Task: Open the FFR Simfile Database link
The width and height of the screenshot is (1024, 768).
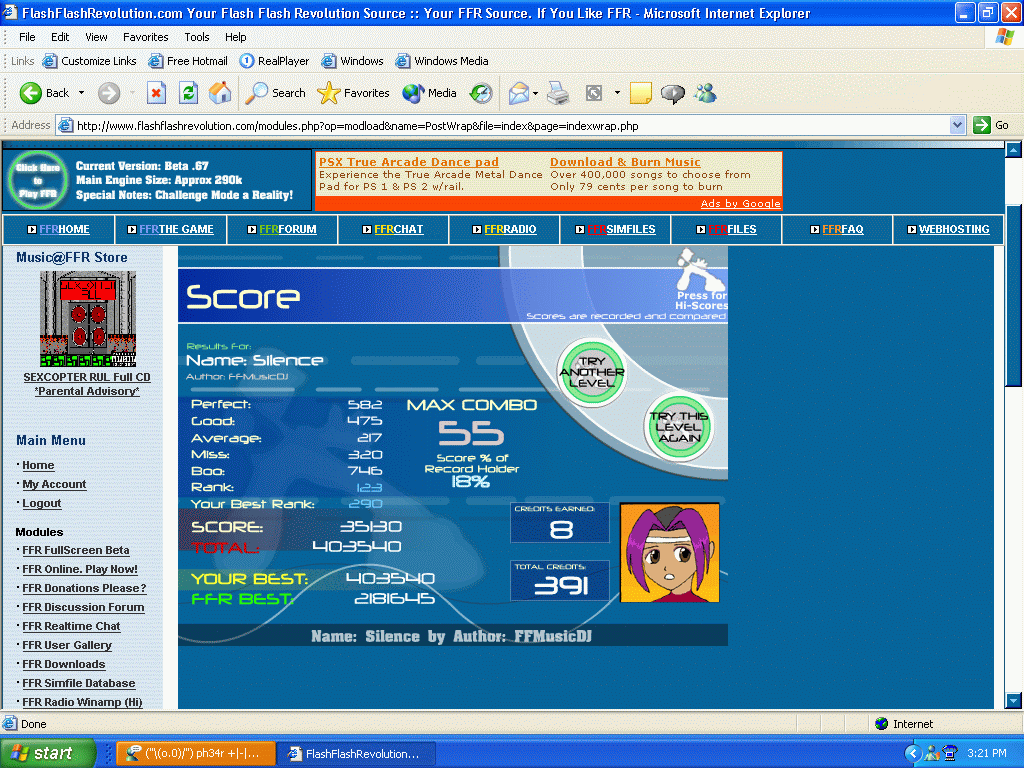Action: coord(79,683)
